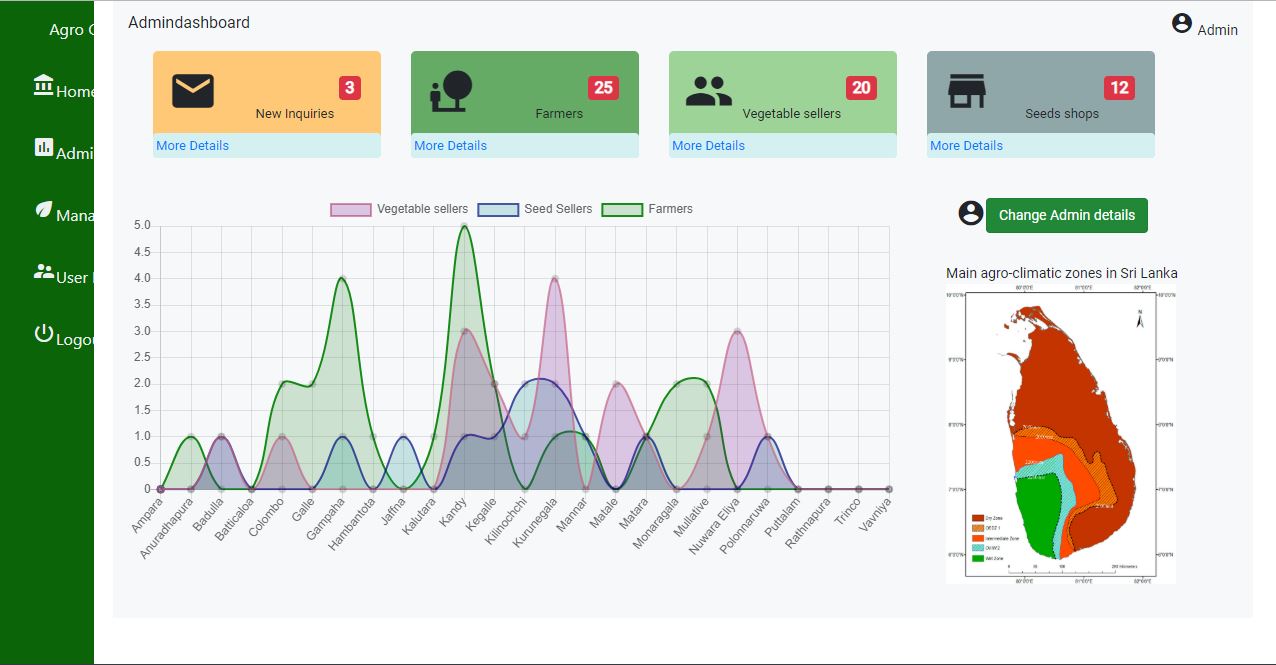Click the Admin profile icon at top right
The height and width of the screenshot is (665, 1276).
[1182, 24]
